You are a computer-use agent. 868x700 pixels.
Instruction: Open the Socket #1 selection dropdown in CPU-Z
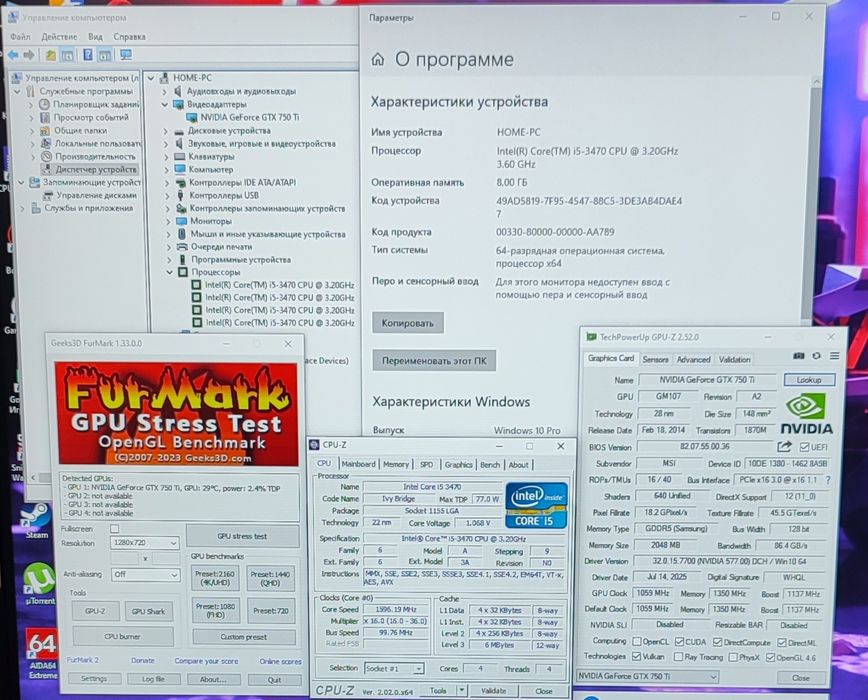[394, 668]
